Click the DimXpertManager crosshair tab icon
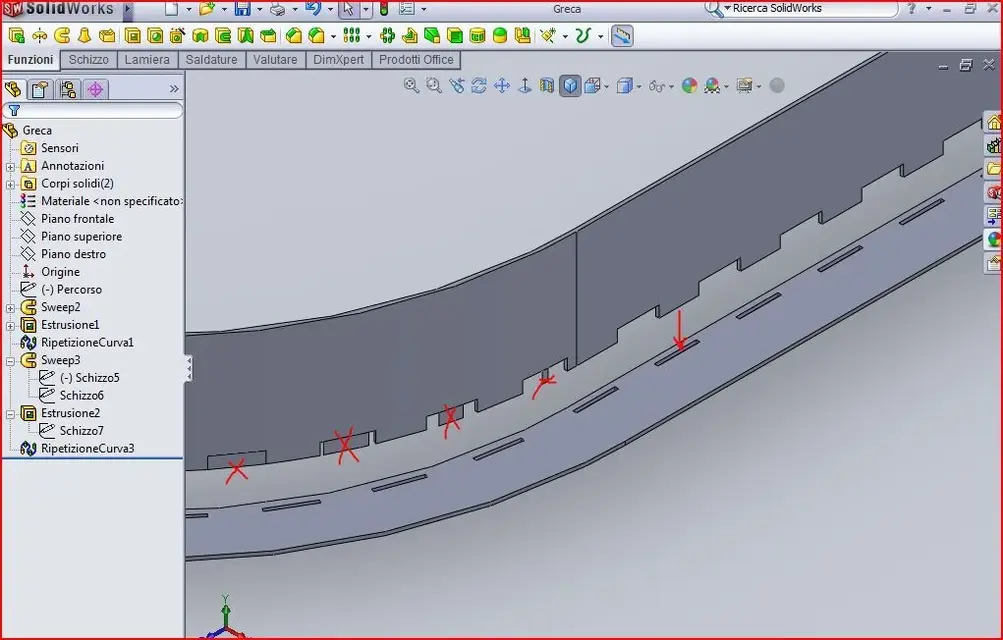Viewport: 1003px width, 640px height. pos(95,90)
